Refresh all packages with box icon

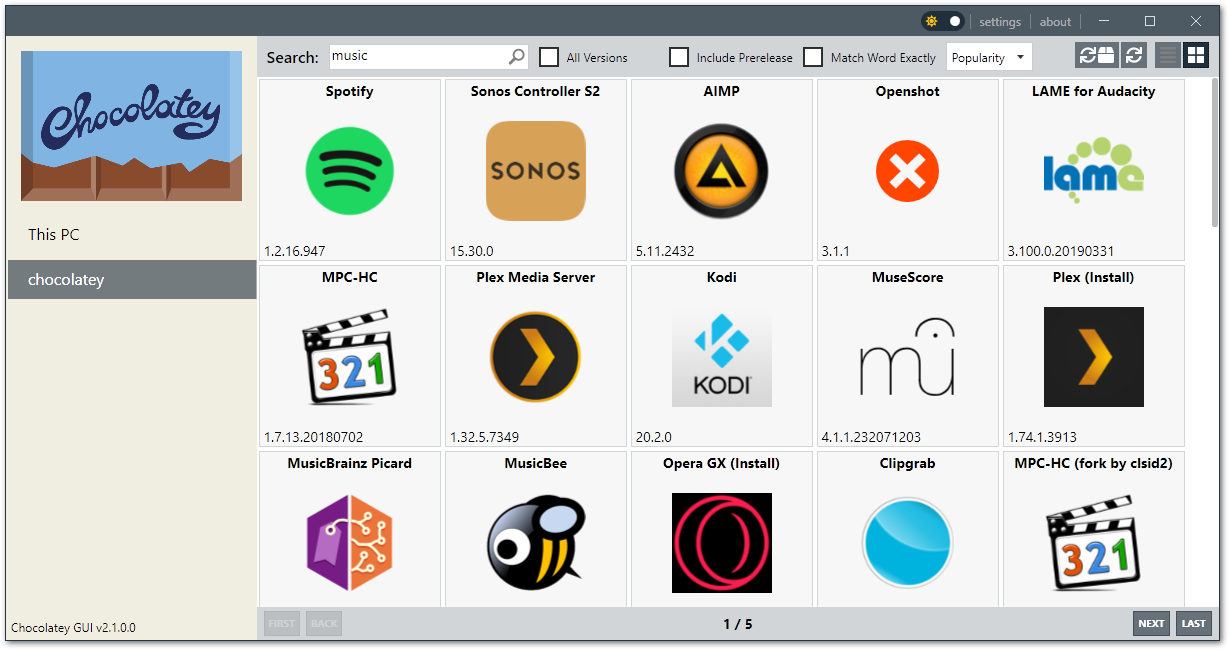[x=1096, y=56]
